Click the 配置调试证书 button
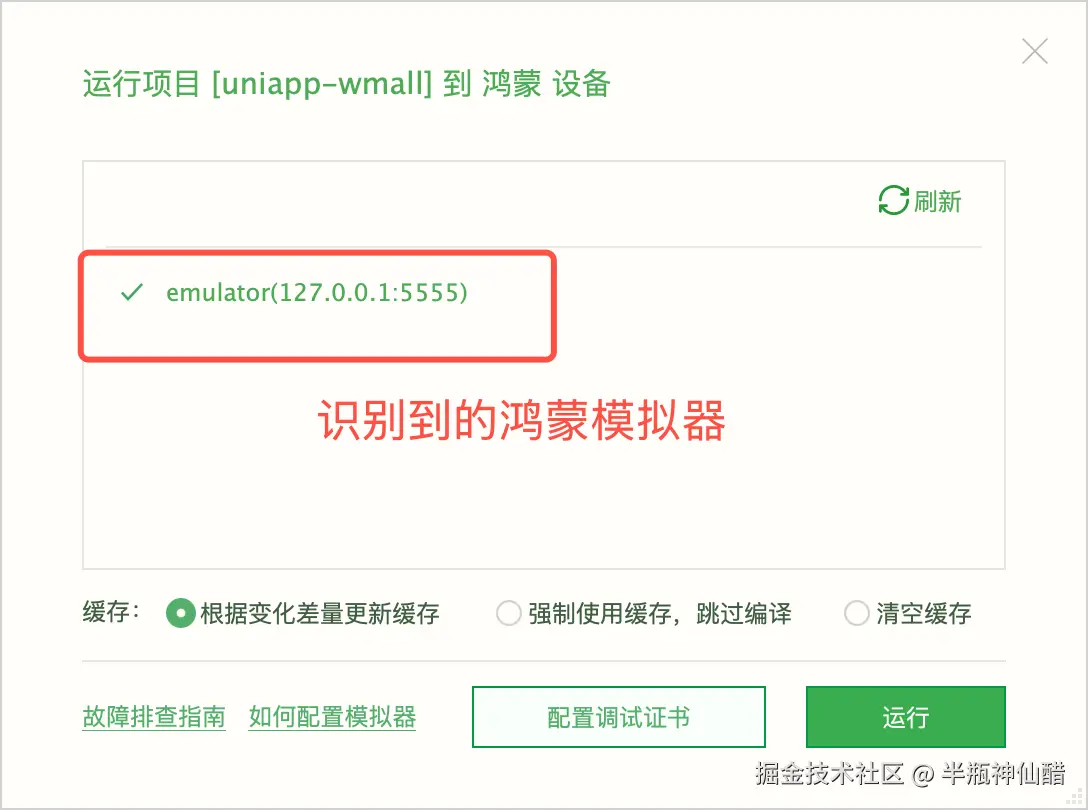1088x810 pixels. [x=619, y=717]
